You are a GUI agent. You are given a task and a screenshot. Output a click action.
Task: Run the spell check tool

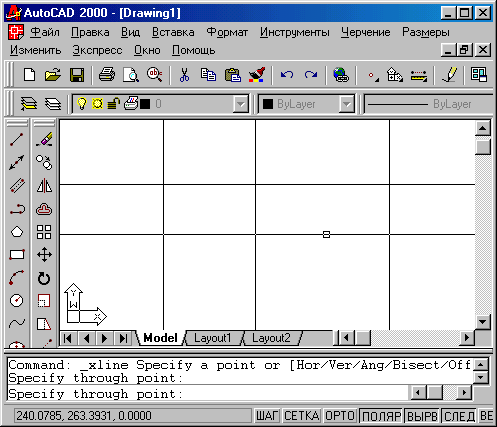click(155, 74)
